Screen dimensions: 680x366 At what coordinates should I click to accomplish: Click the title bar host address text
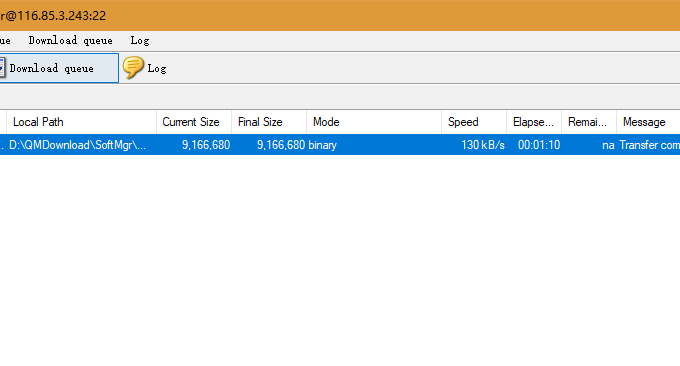tap(53, 16)
